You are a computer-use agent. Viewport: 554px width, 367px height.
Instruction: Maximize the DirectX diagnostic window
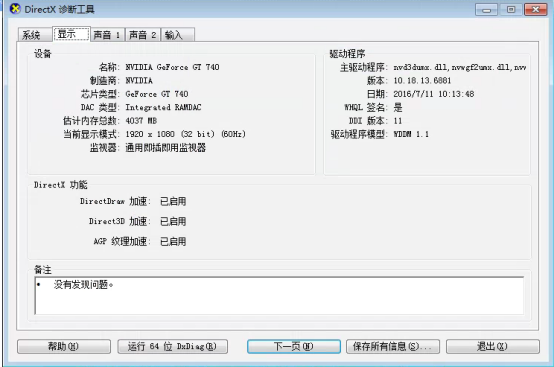coord(511,10)
